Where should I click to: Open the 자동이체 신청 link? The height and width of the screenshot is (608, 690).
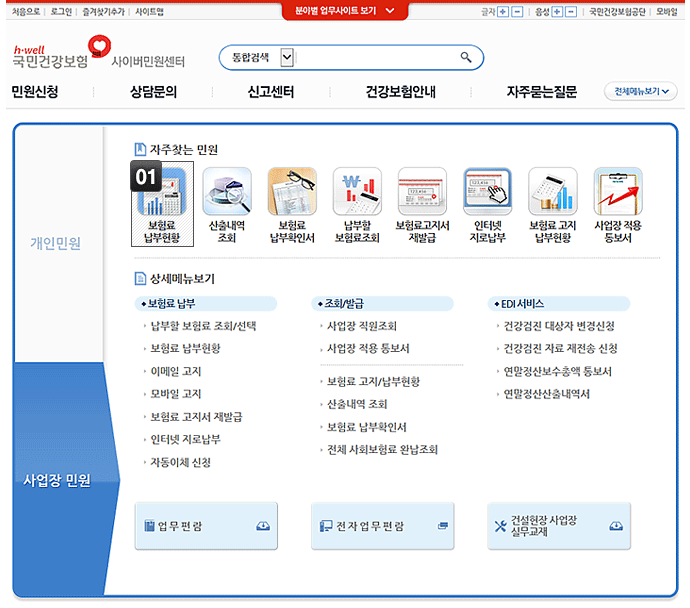click(180, 462)
